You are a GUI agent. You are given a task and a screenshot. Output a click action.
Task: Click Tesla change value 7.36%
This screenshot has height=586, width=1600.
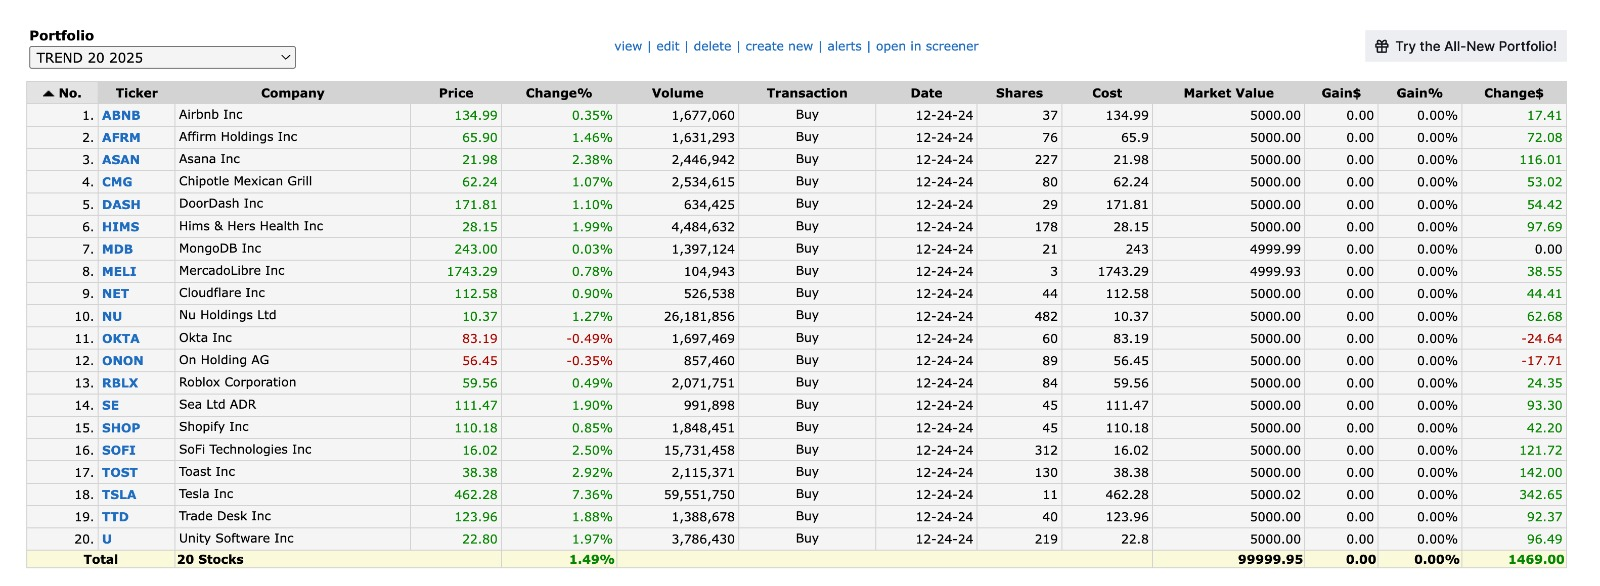pos(592,495)
